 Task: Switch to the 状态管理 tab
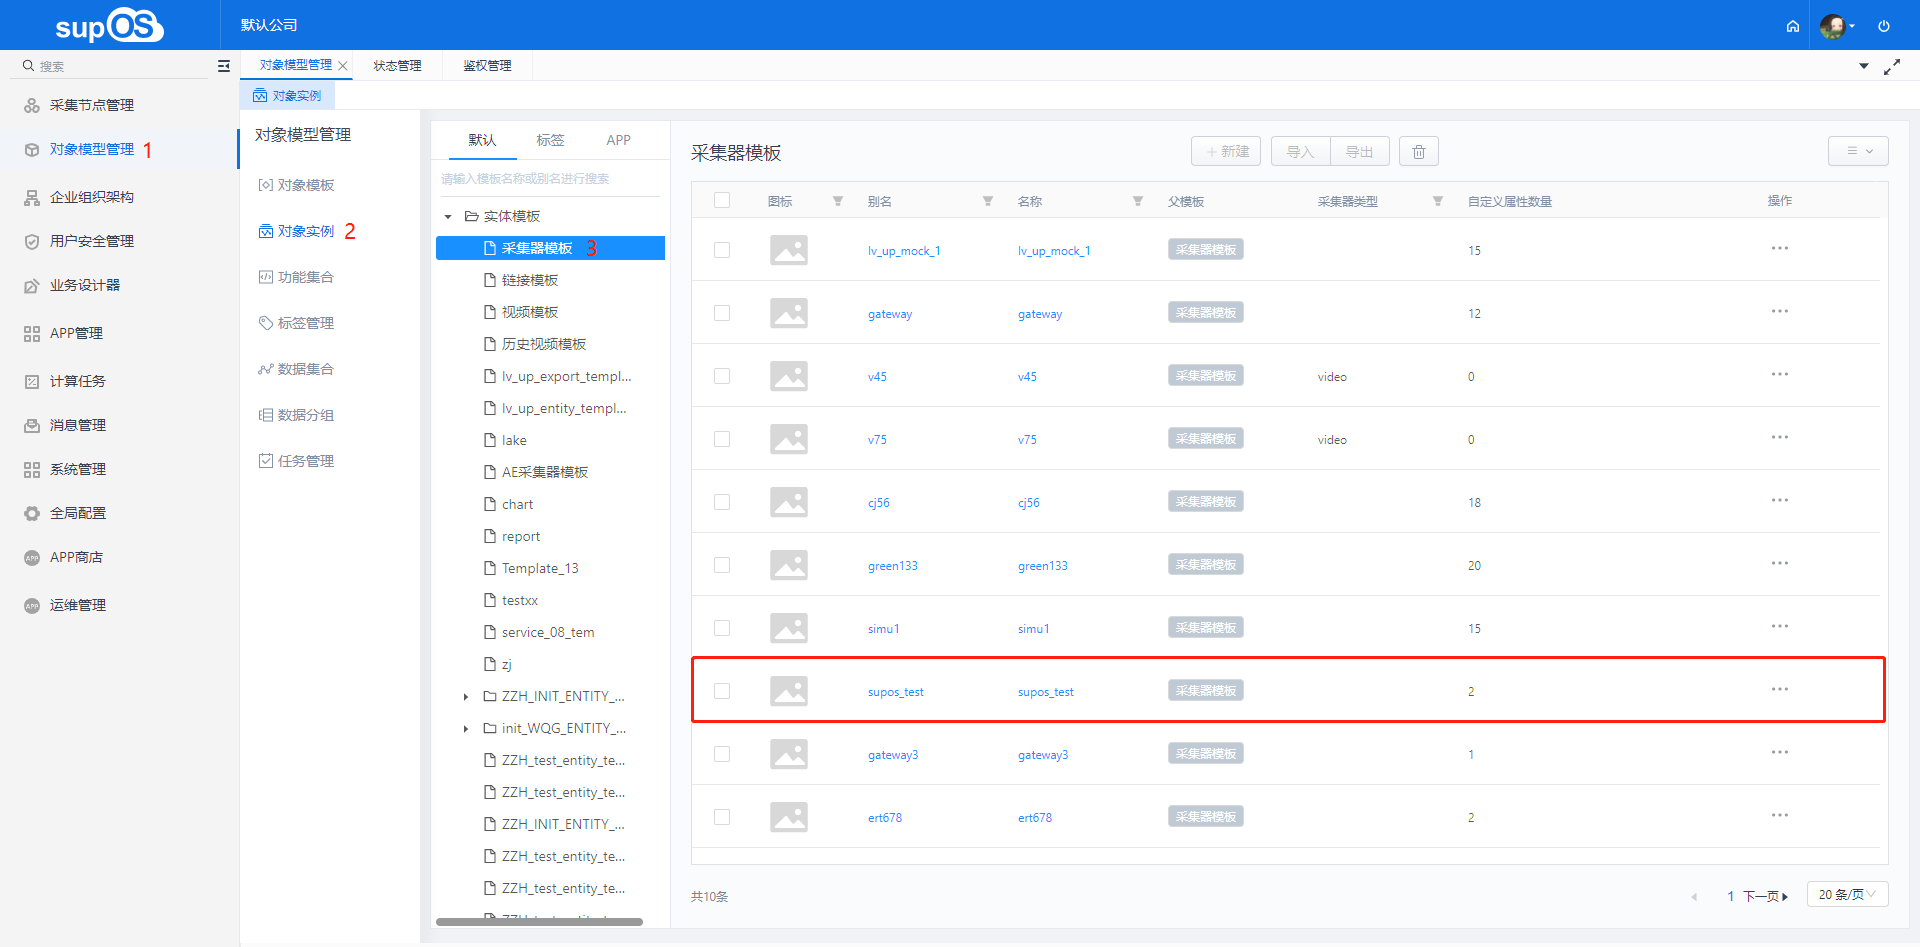(397, 65)
